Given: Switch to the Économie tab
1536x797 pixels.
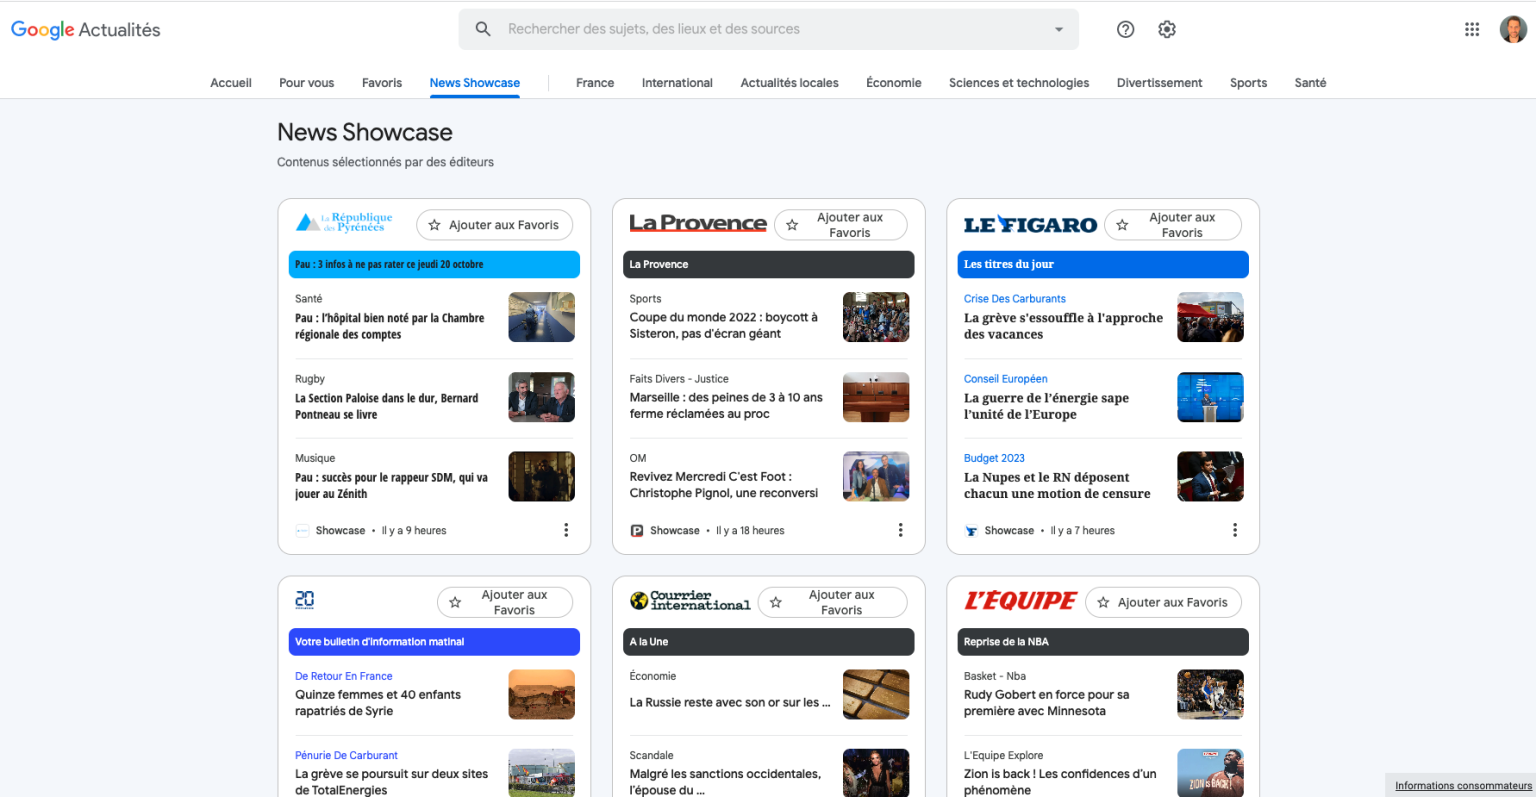Looking at the screenshot, I should click(x=893, y=82).
